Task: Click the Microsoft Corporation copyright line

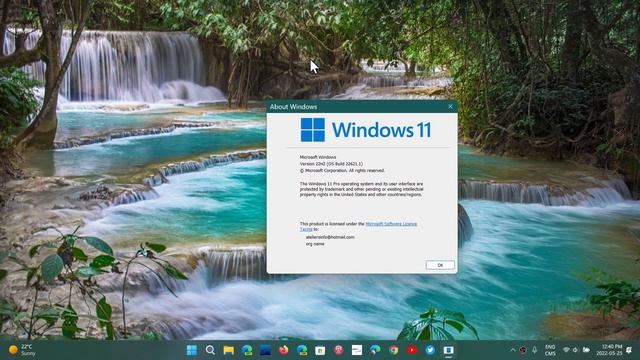Action: [342, 170]
